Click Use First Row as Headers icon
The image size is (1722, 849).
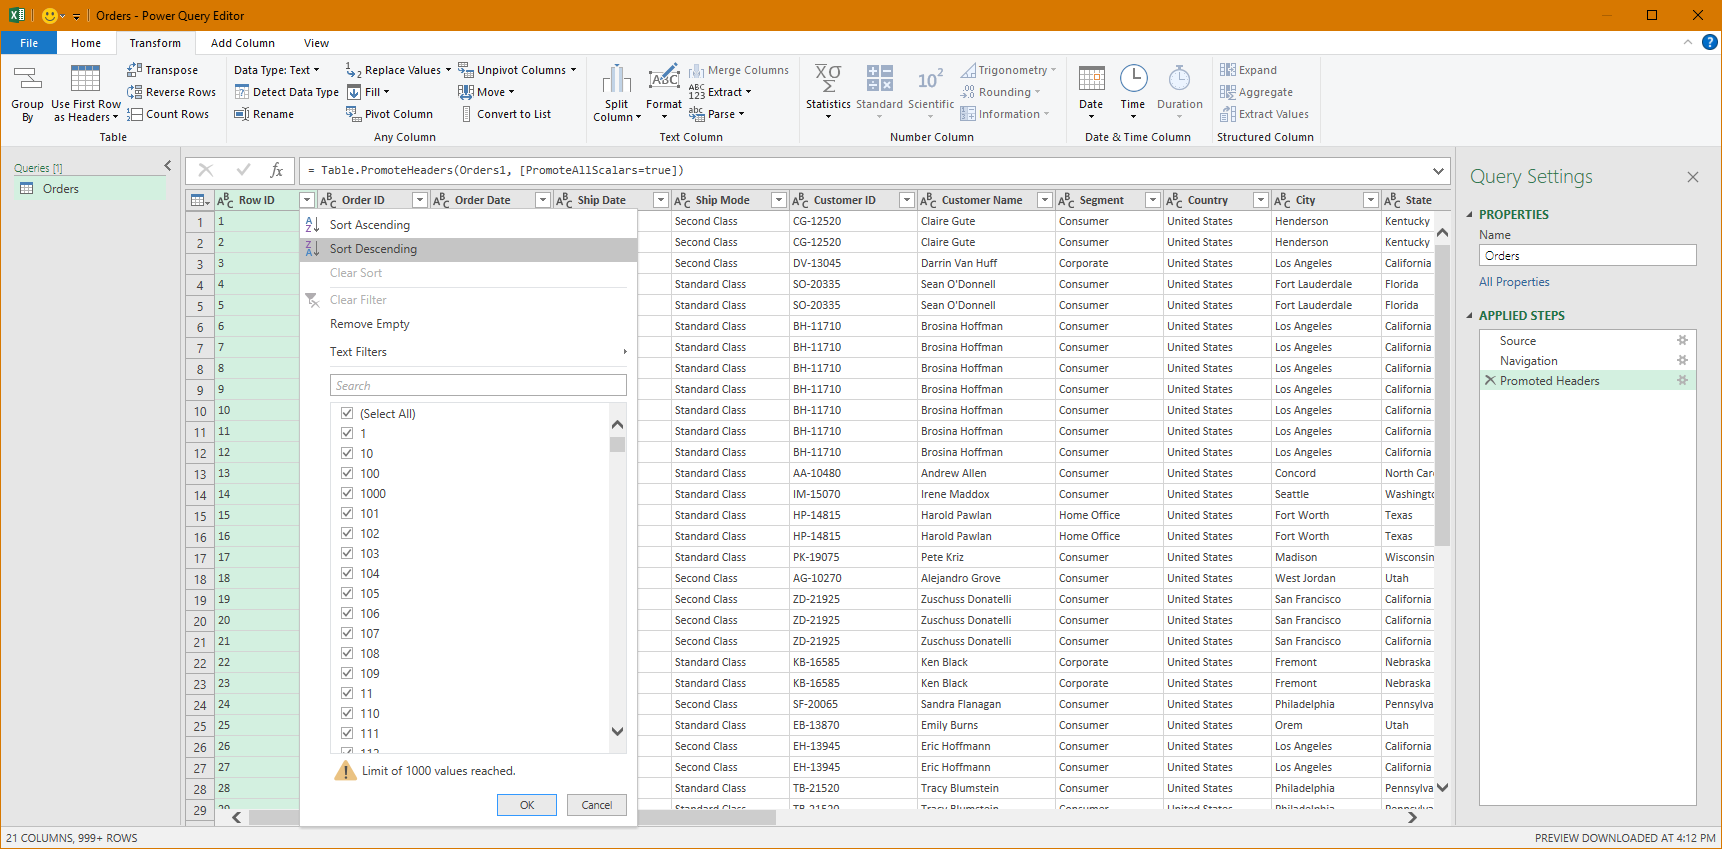click(x=85, y=79)
